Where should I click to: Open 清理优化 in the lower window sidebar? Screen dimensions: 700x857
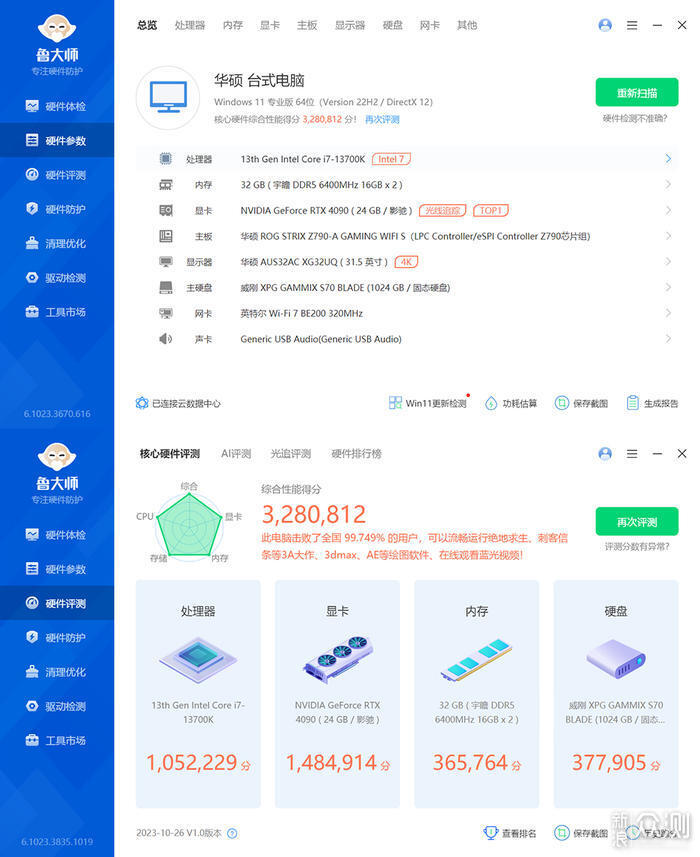coord(57,672)
